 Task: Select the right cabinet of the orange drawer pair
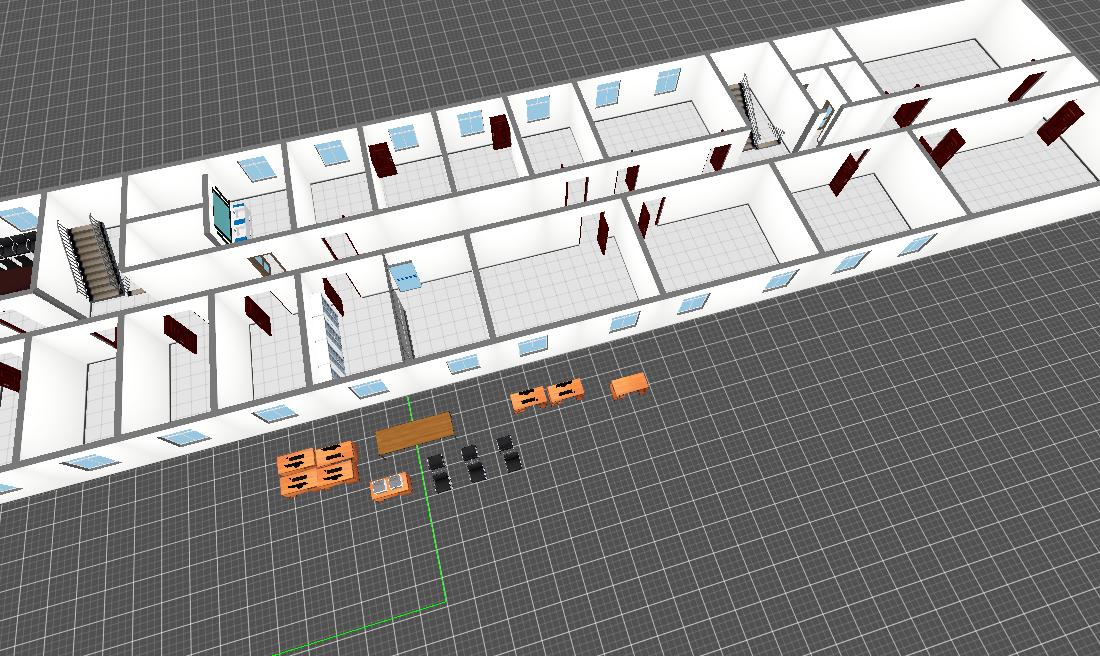[566, 391]
